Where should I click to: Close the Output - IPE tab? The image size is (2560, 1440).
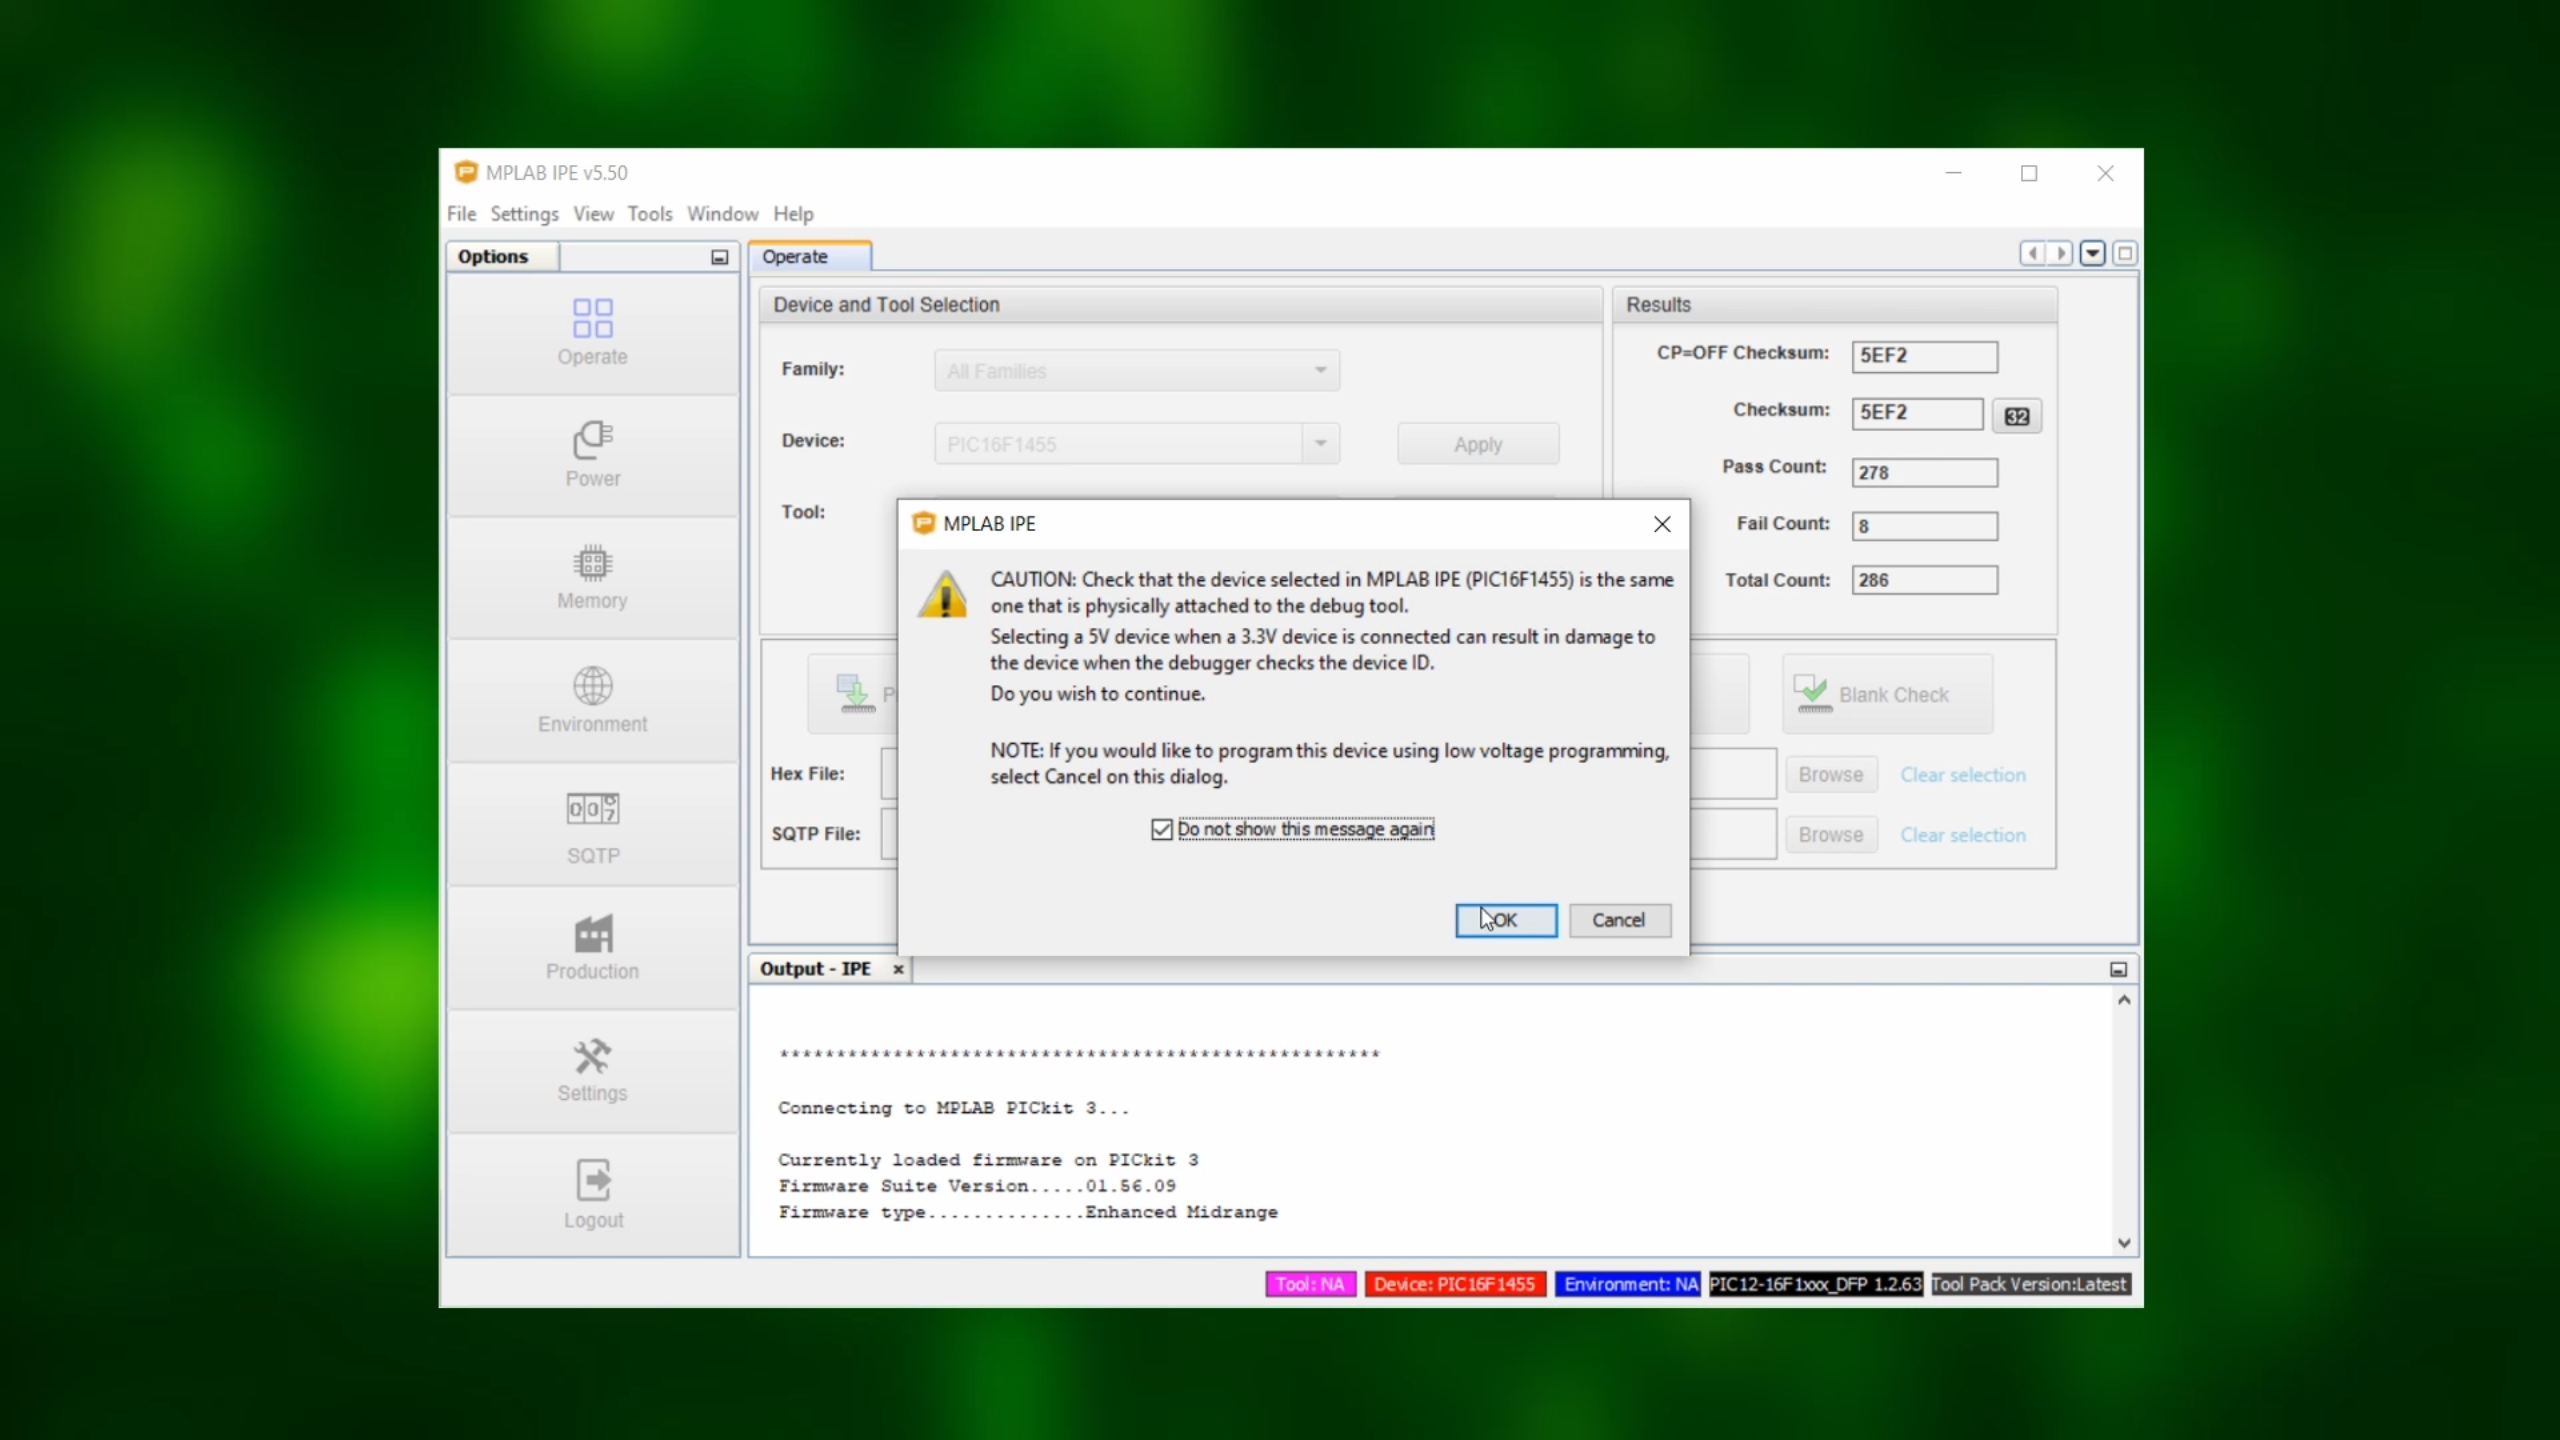coord(898,969)
